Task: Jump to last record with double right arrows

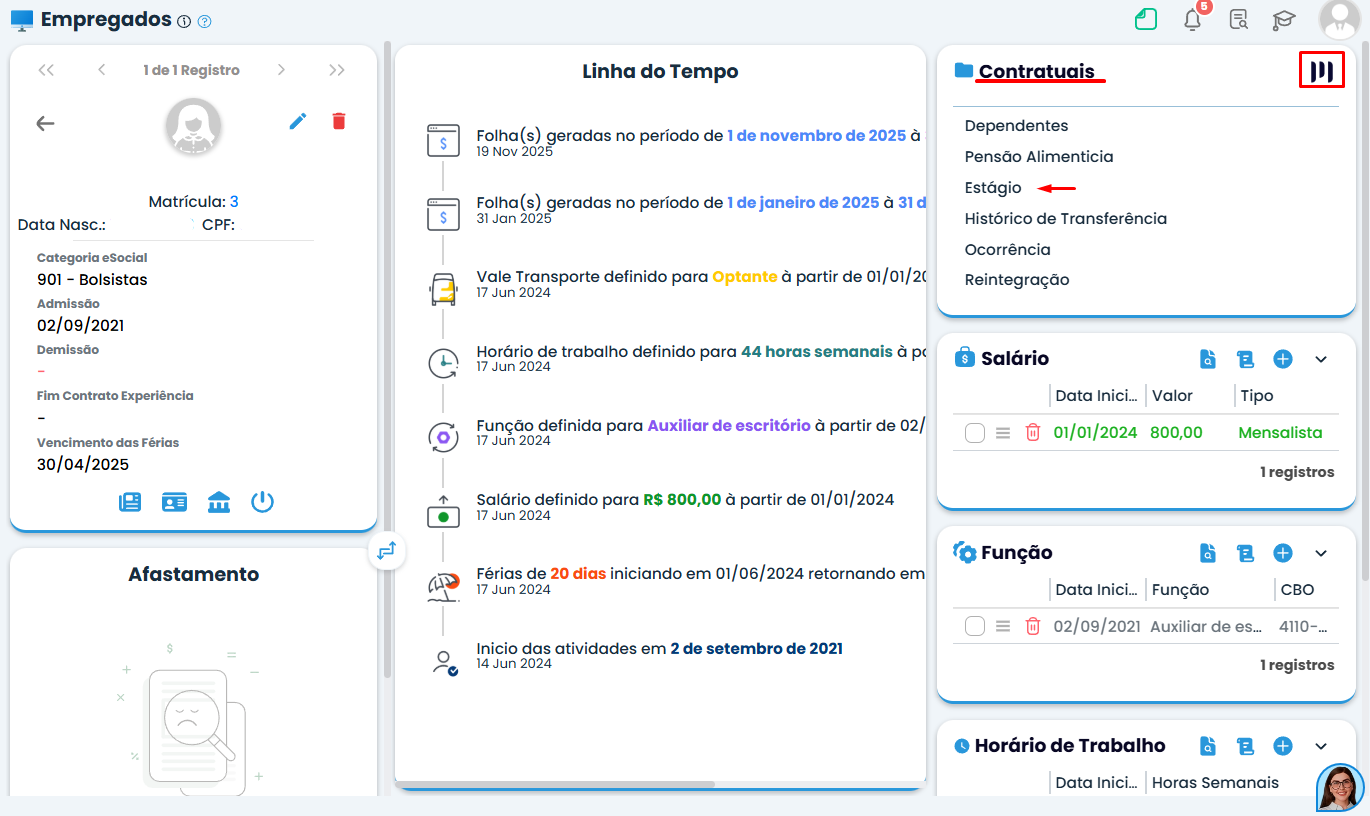Action: pos(337,70)
